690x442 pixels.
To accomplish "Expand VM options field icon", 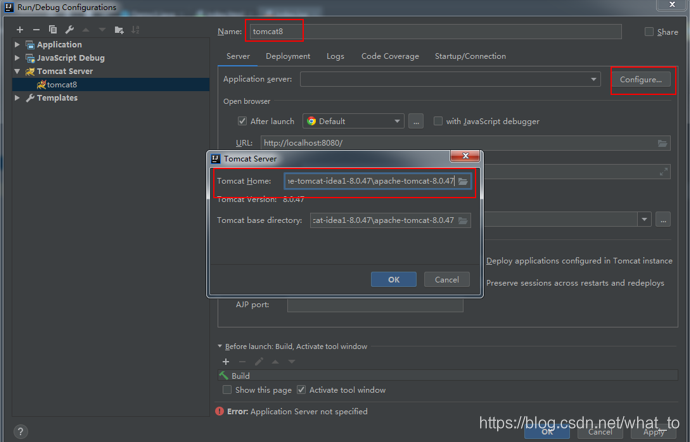I will 664,172.
